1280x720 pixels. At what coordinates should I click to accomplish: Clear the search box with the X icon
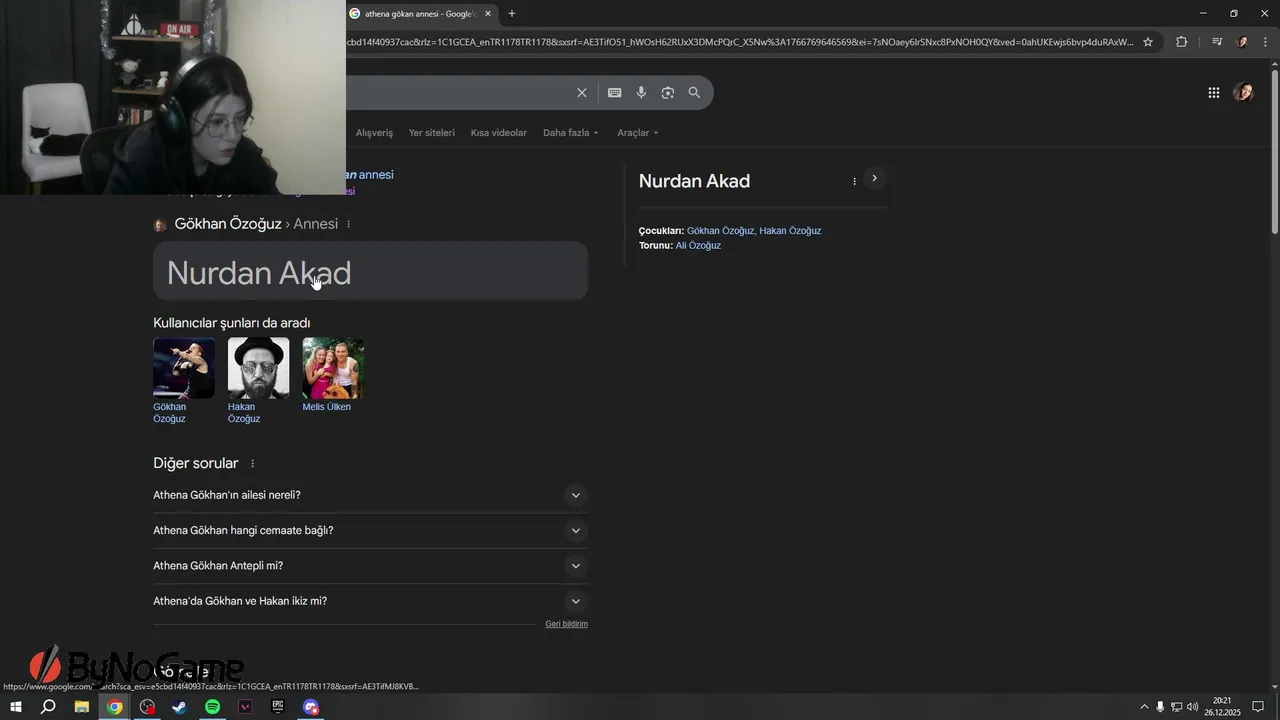click(x=581, y=92)
